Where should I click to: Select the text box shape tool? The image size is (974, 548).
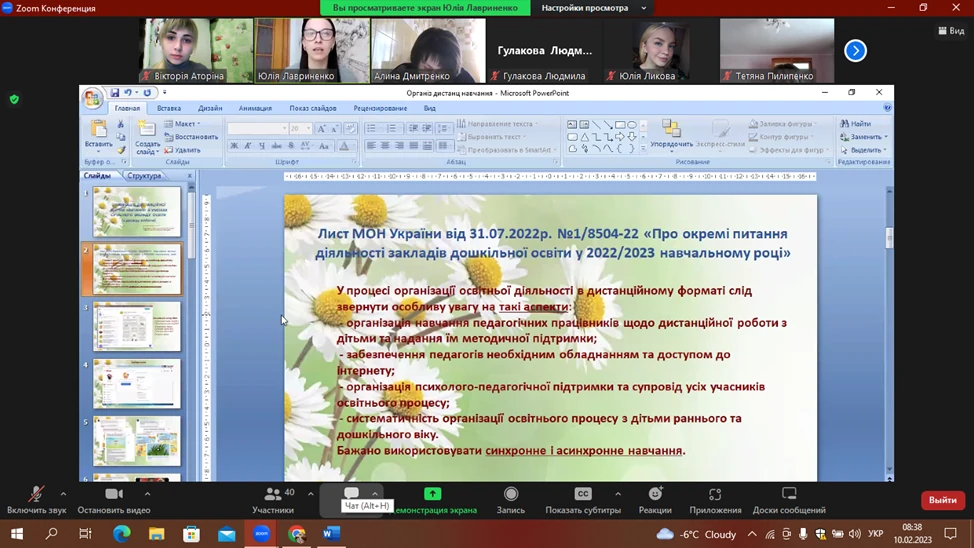pyautogui.click(x=572, y=124)
